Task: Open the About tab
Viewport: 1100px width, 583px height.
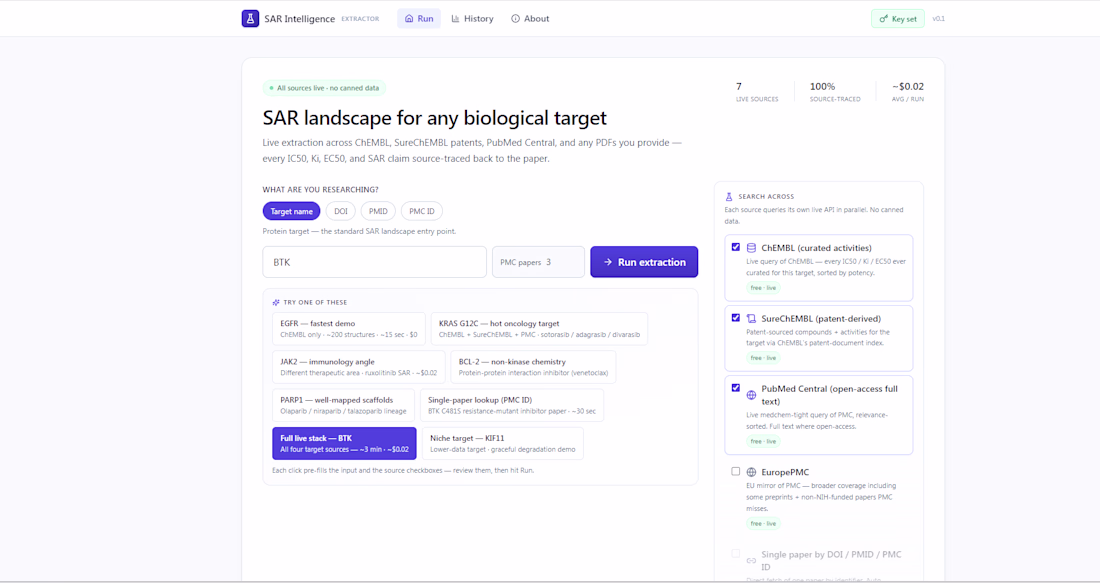Action: [x=530, y=18]
